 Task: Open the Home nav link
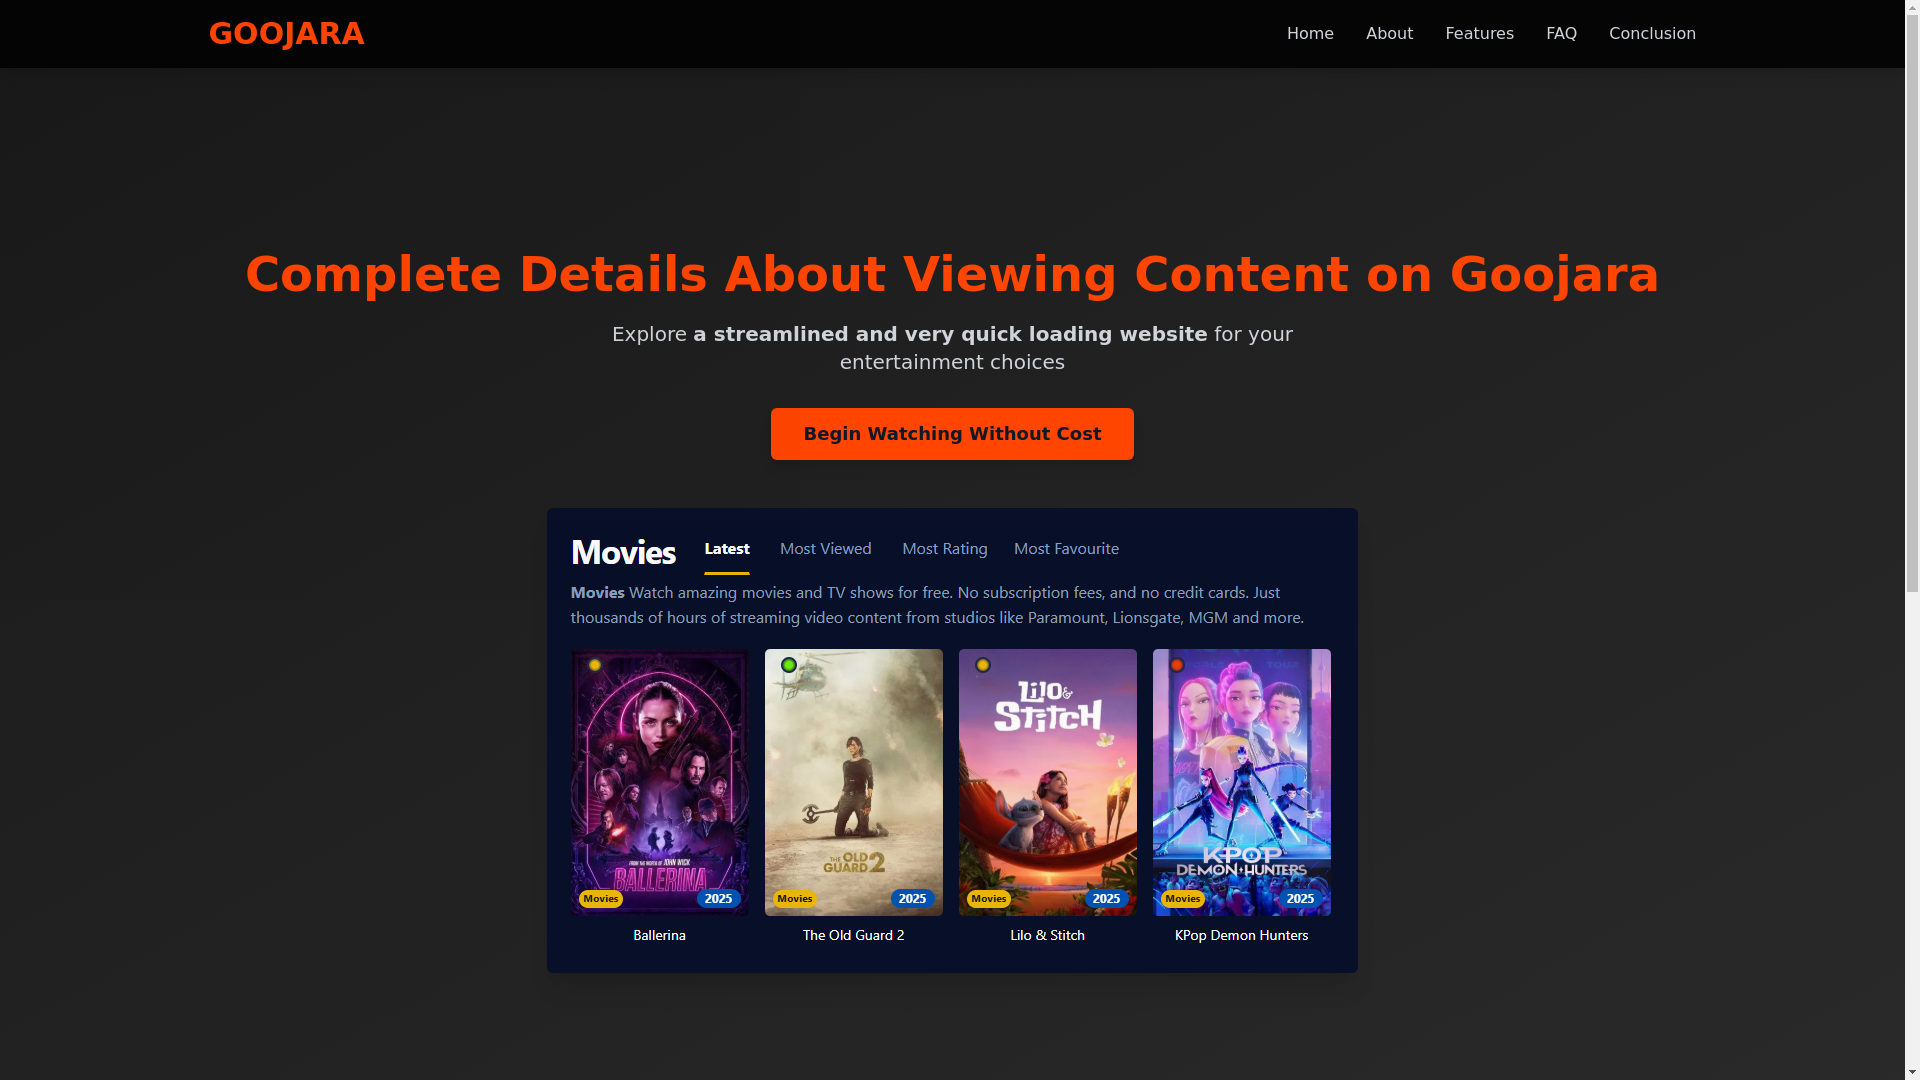[x=1310, y=34]
